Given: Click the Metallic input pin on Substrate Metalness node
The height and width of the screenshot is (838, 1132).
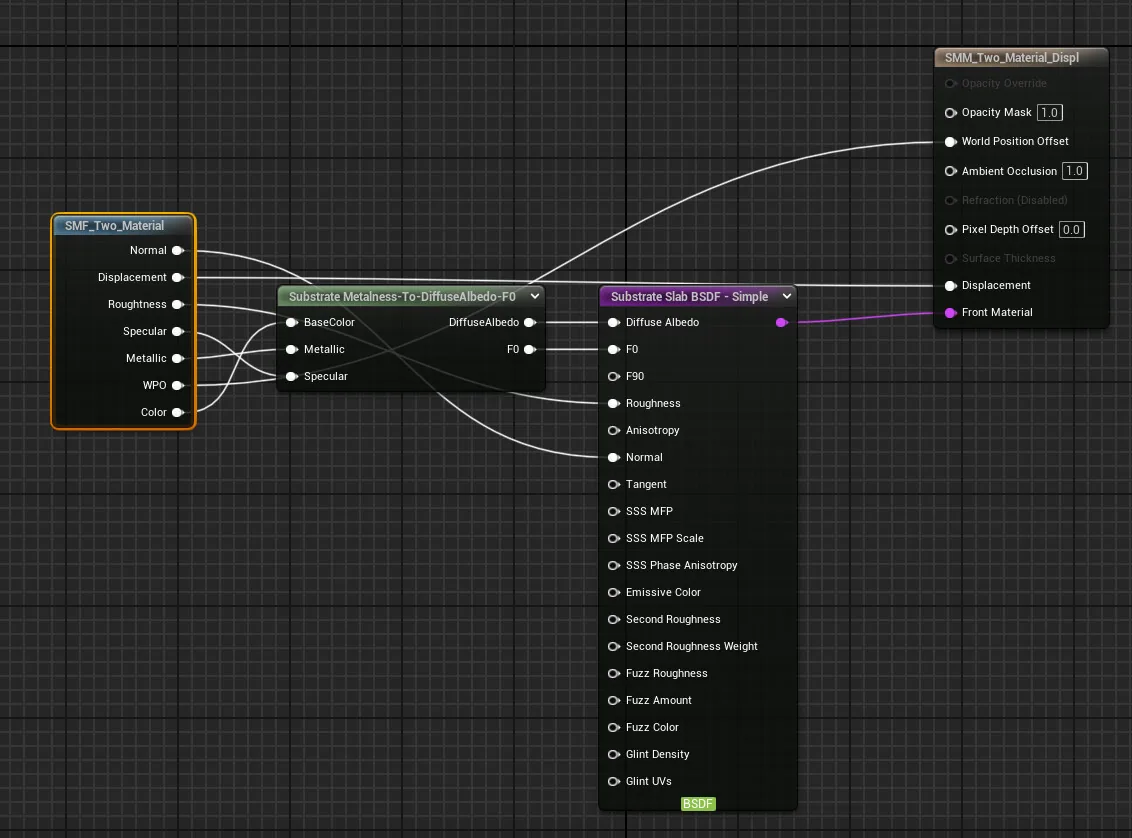Looking at the screenshot, I should pos(292,349).
